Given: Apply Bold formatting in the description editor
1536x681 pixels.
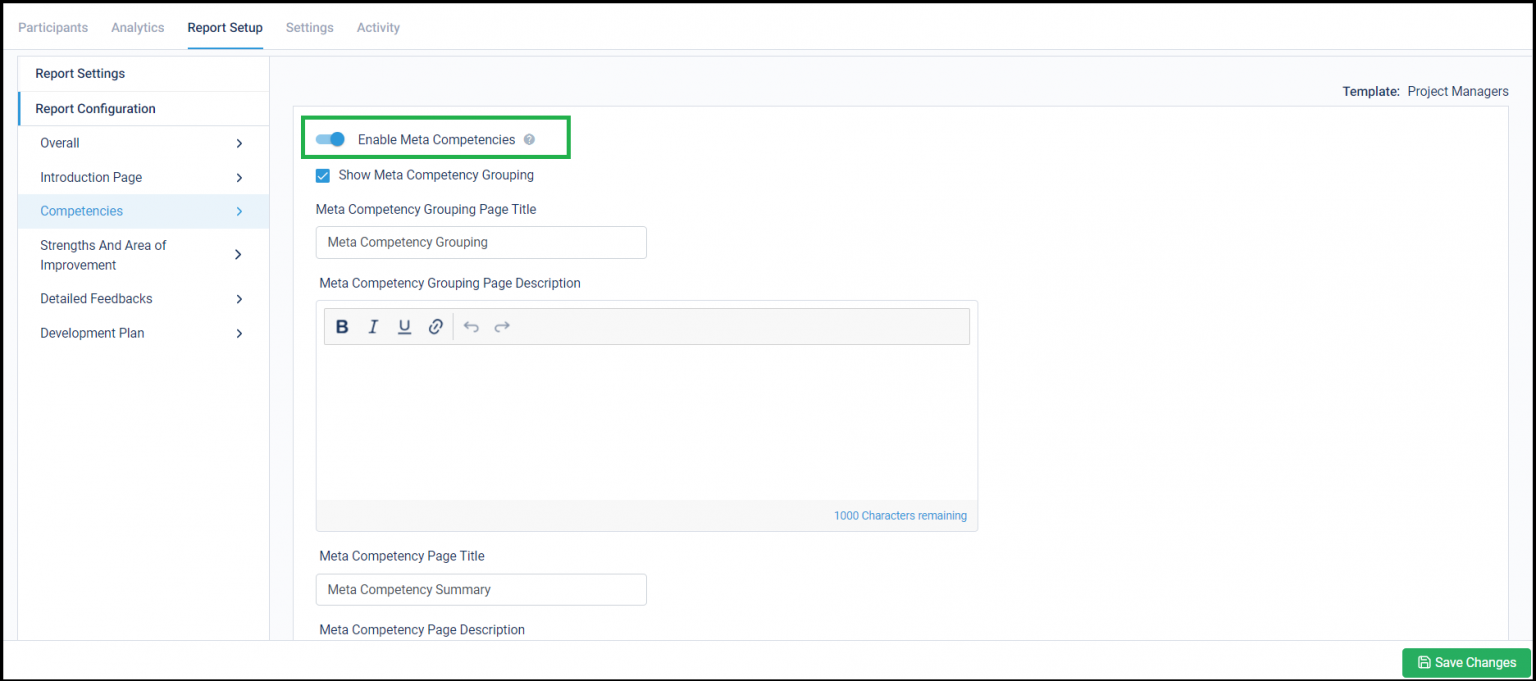Looking at the screenshot, I should pyautogui.click(x=342, y=326).
